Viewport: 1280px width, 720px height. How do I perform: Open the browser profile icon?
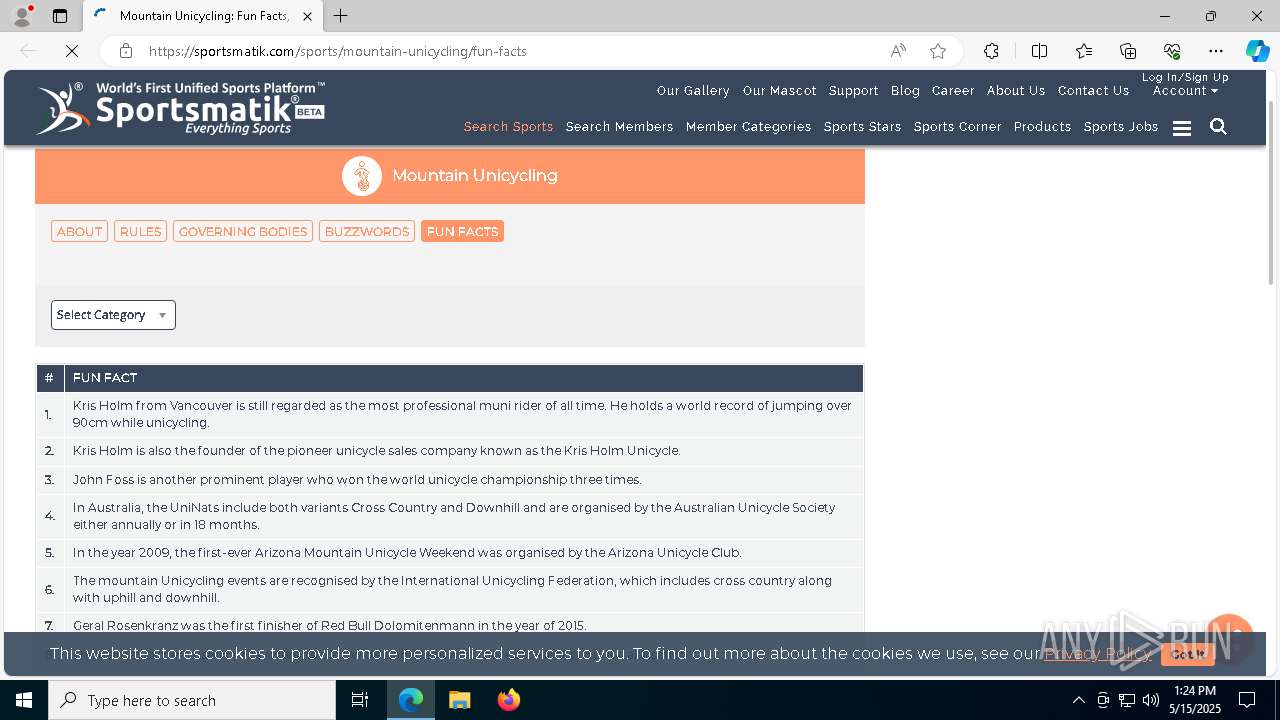[21, 16]
